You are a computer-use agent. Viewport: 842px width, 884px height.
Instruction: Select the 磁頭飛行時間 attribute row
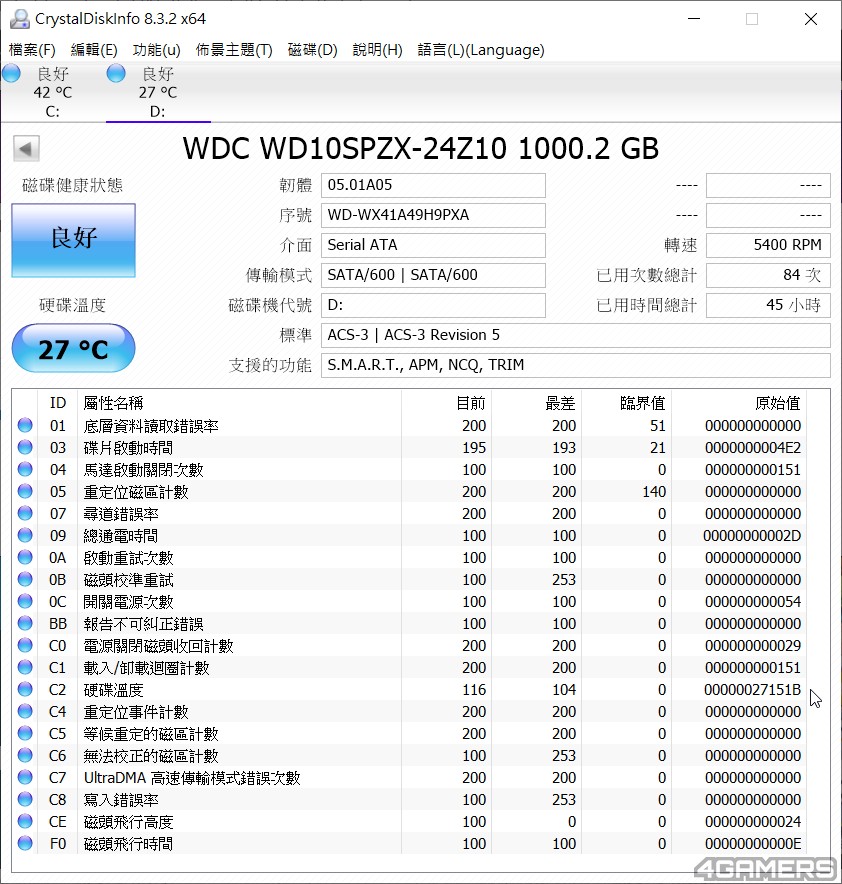[409, 843]
